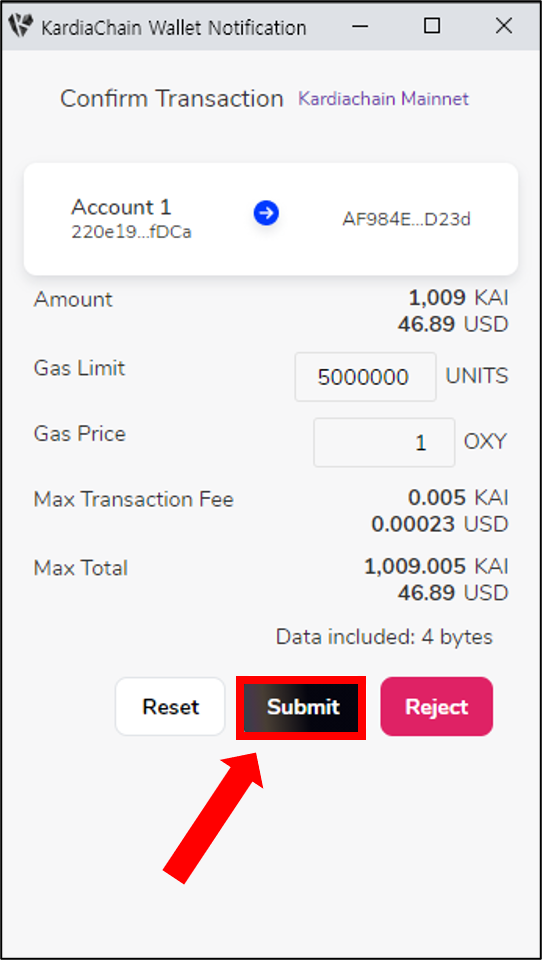Click the Reject button

tap(437, 707)
